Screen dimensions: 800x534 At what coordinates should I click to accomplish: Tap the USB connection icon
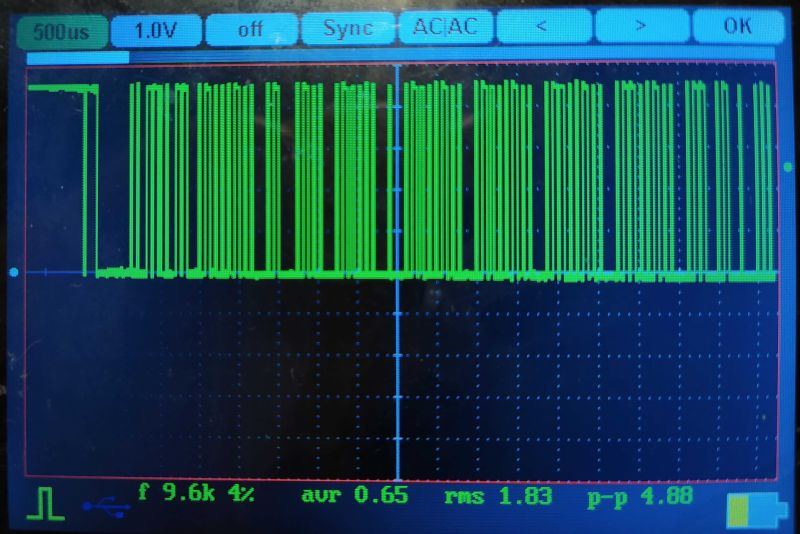click(x=107, y=509)
